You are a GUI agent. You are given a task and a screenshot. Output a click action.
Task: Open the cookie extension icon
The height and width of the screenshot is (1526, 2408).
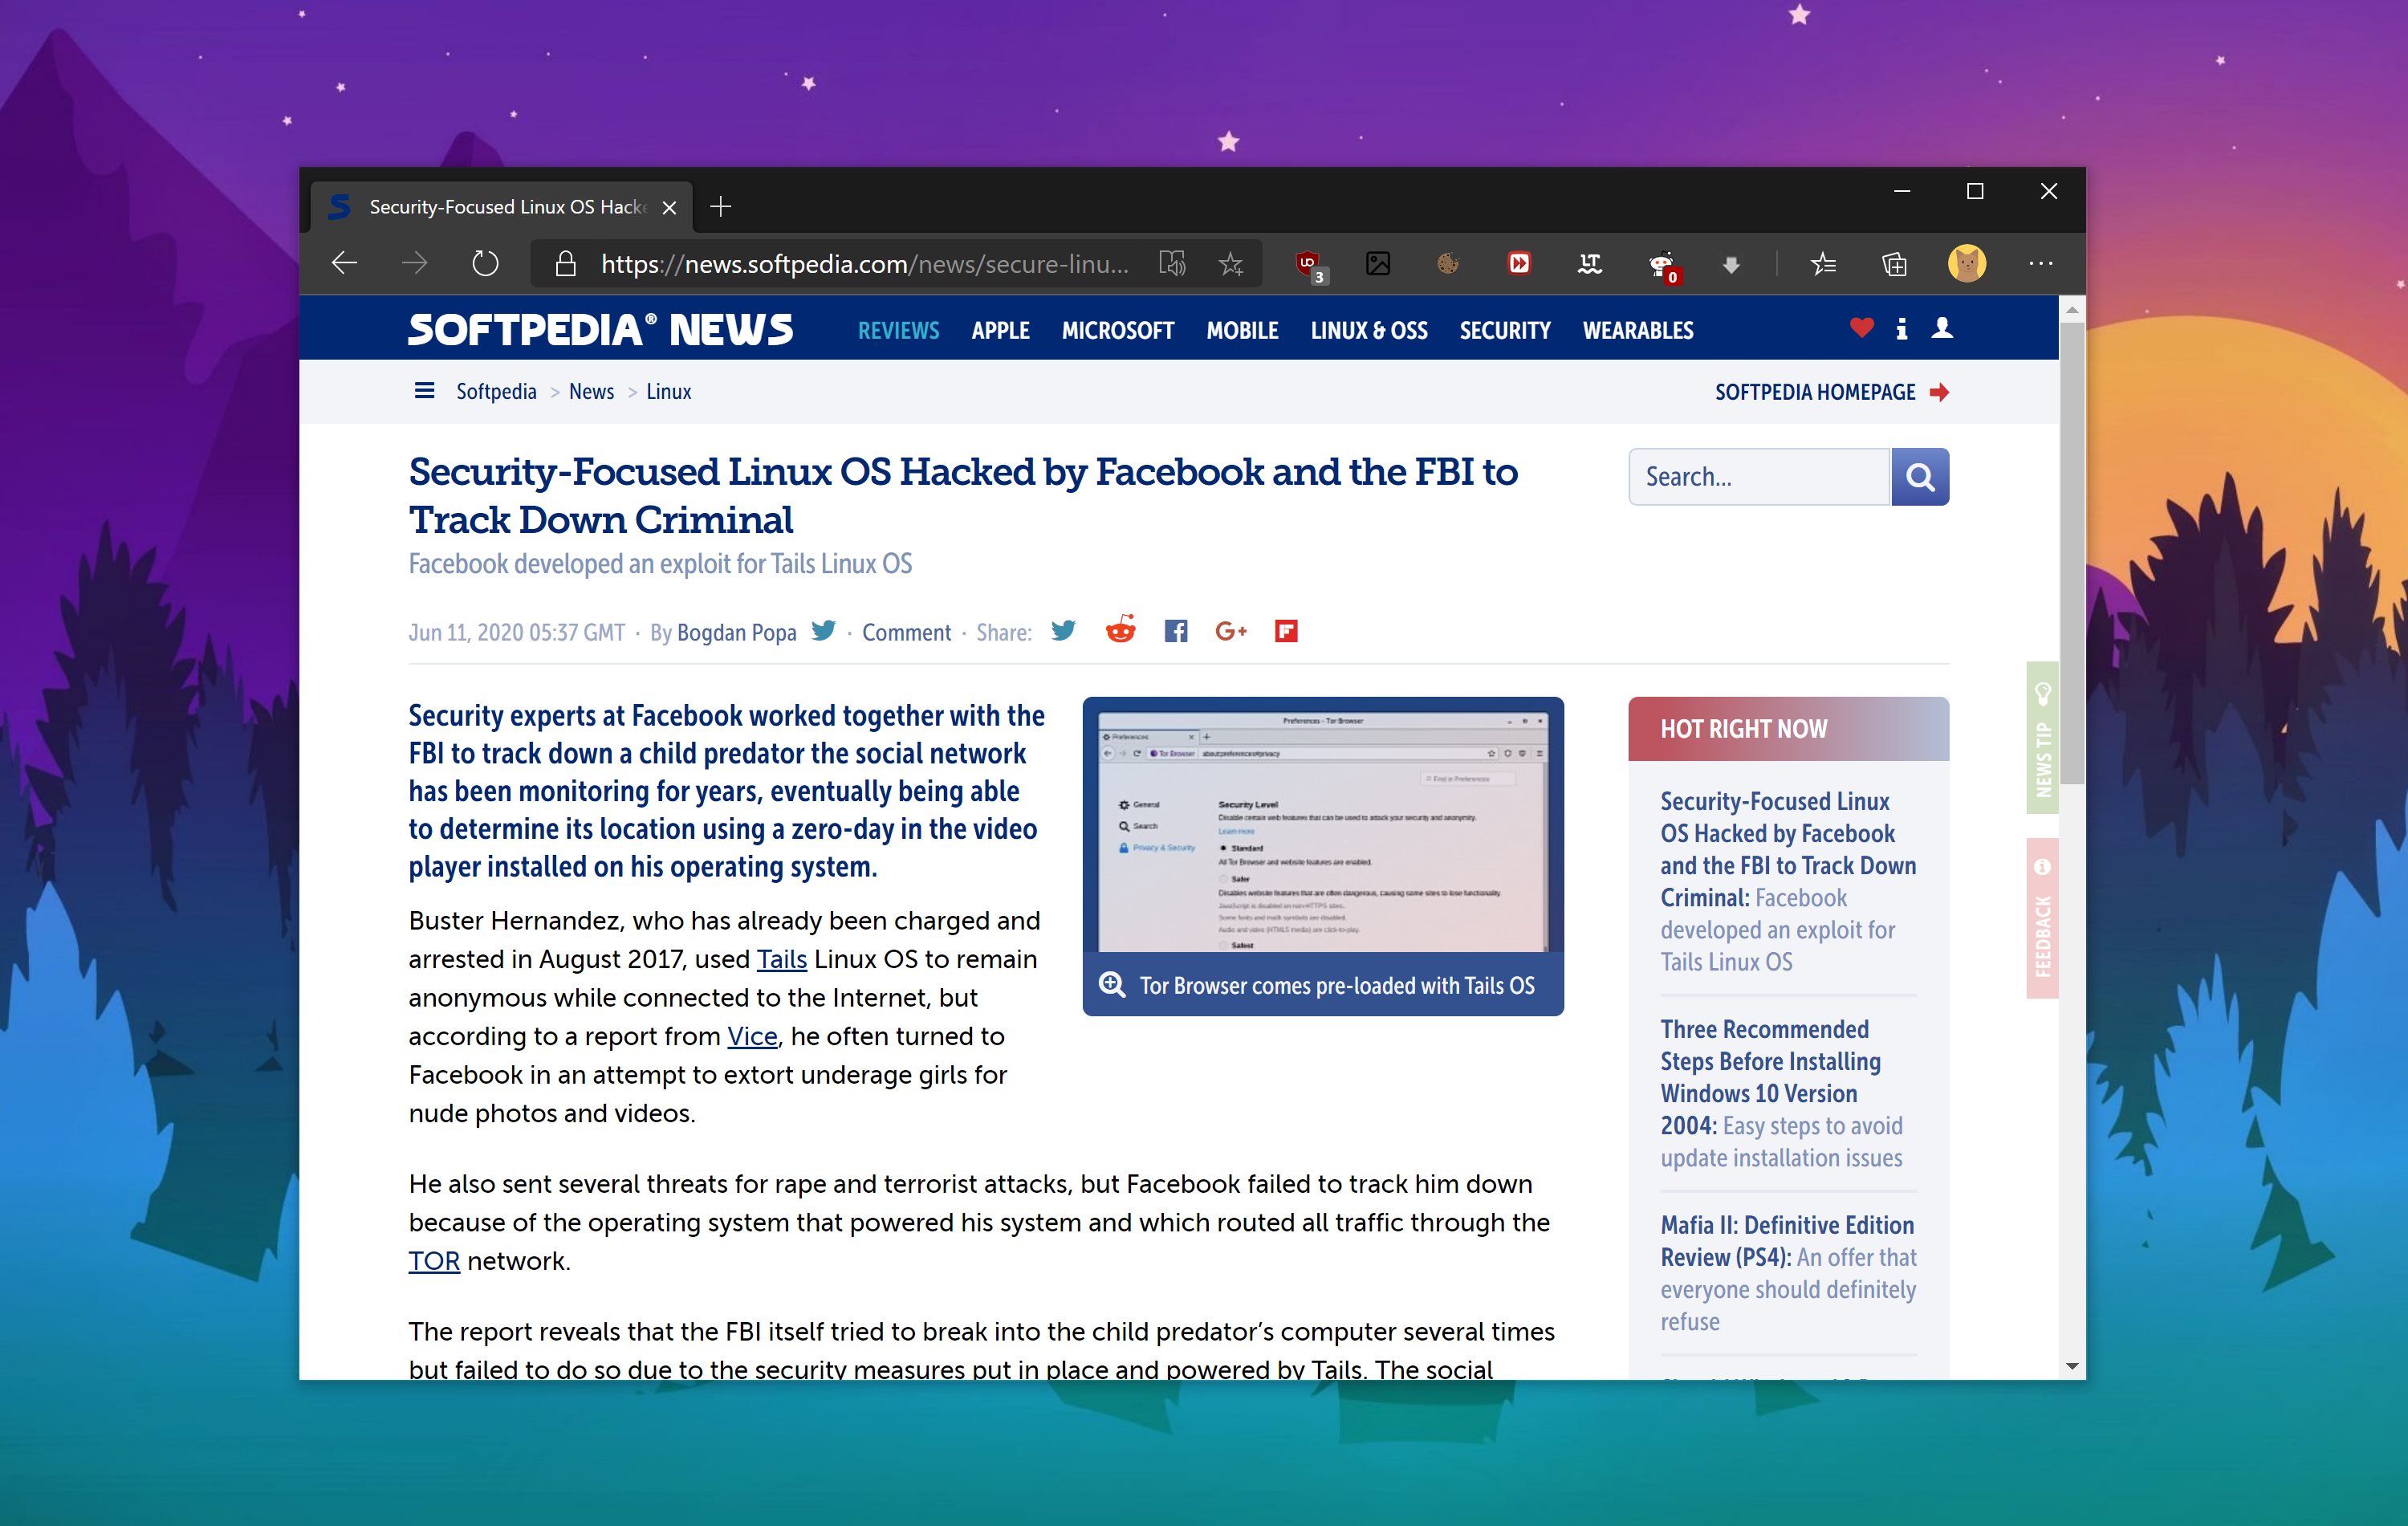coord(1448,264)
